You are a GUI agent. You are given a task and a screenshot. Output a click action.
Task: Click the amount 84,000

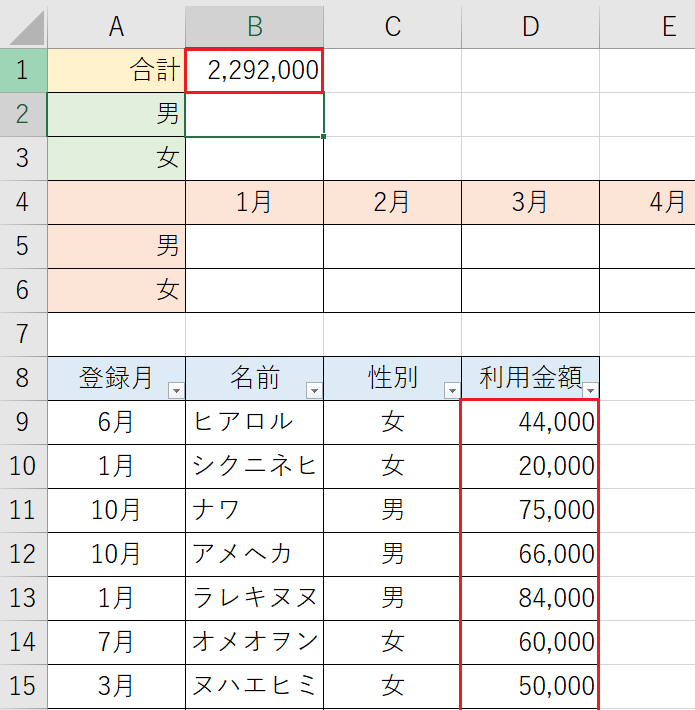(x=530, y=598)
